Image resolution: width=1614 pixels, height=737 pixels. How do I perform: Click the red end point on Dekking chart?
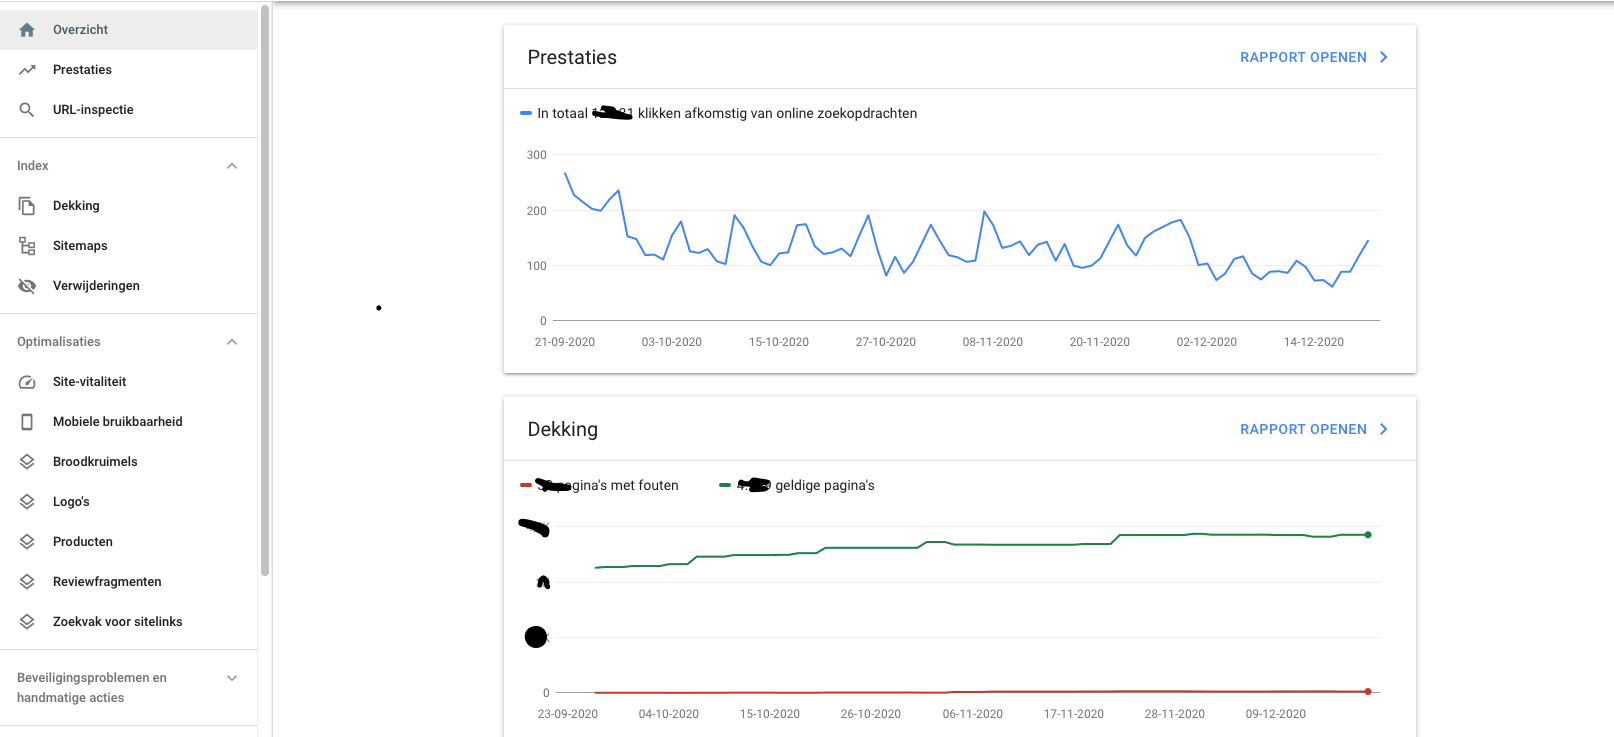click(1368, 692)
